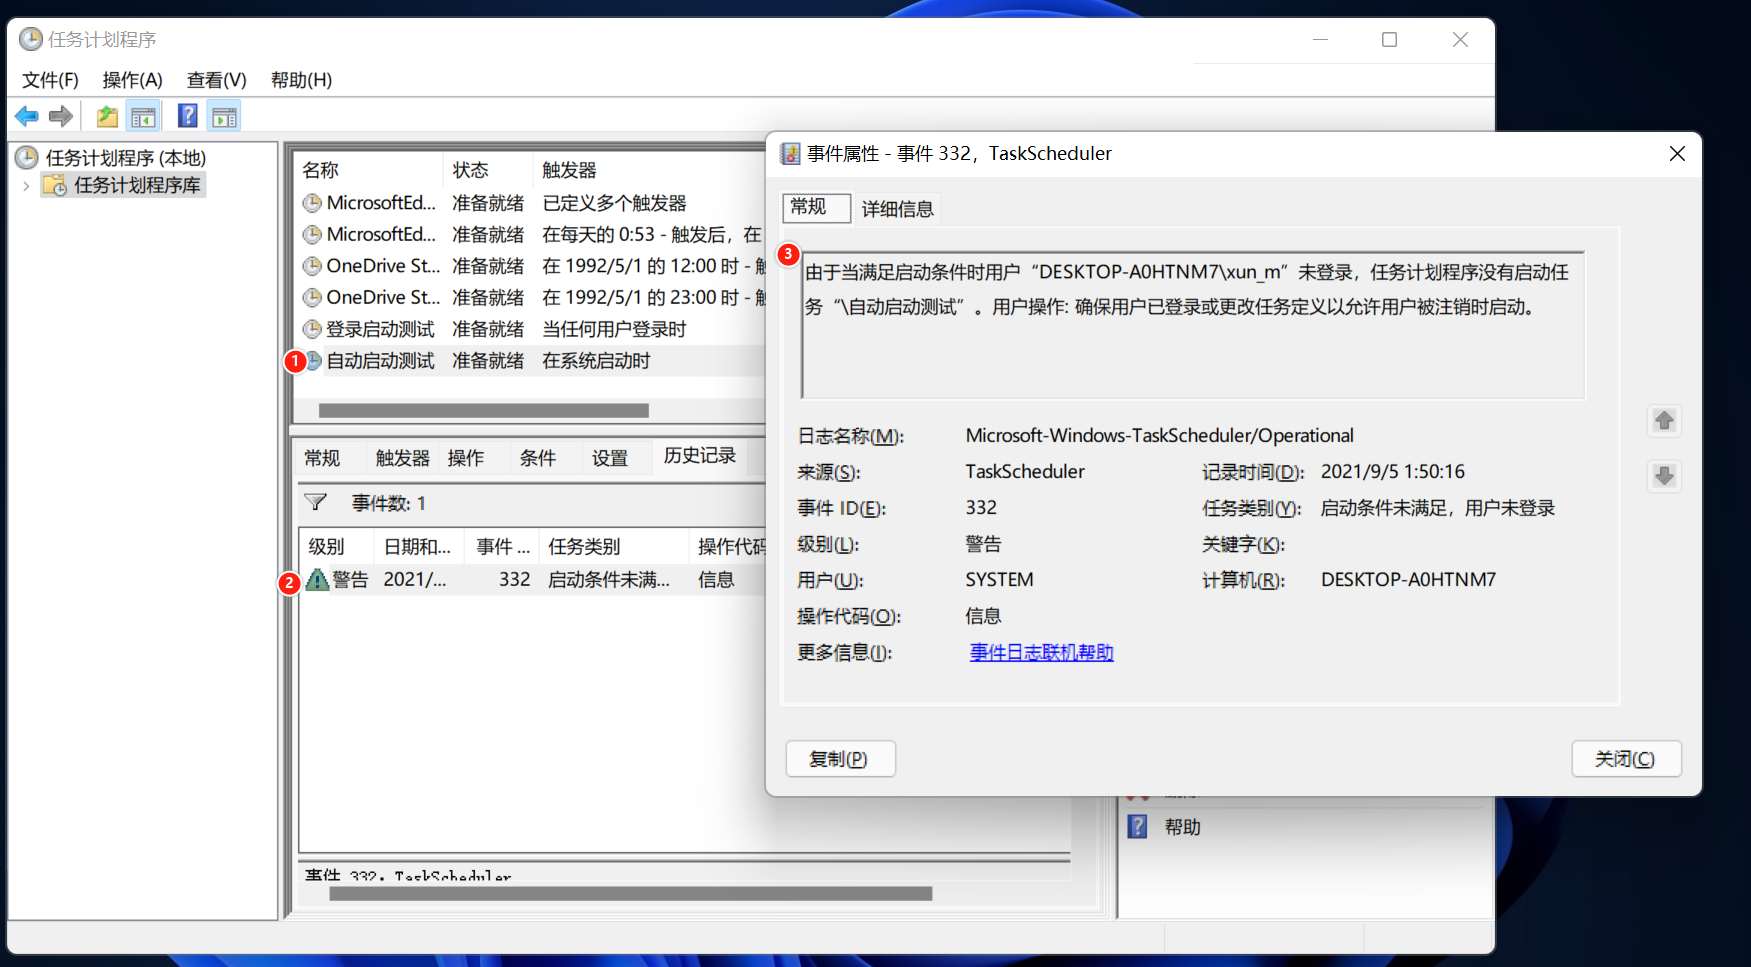Select MicrosoftEd... task with 已定义多个触发器
The width and height of the screenshot is (1751, 967).
532,203
